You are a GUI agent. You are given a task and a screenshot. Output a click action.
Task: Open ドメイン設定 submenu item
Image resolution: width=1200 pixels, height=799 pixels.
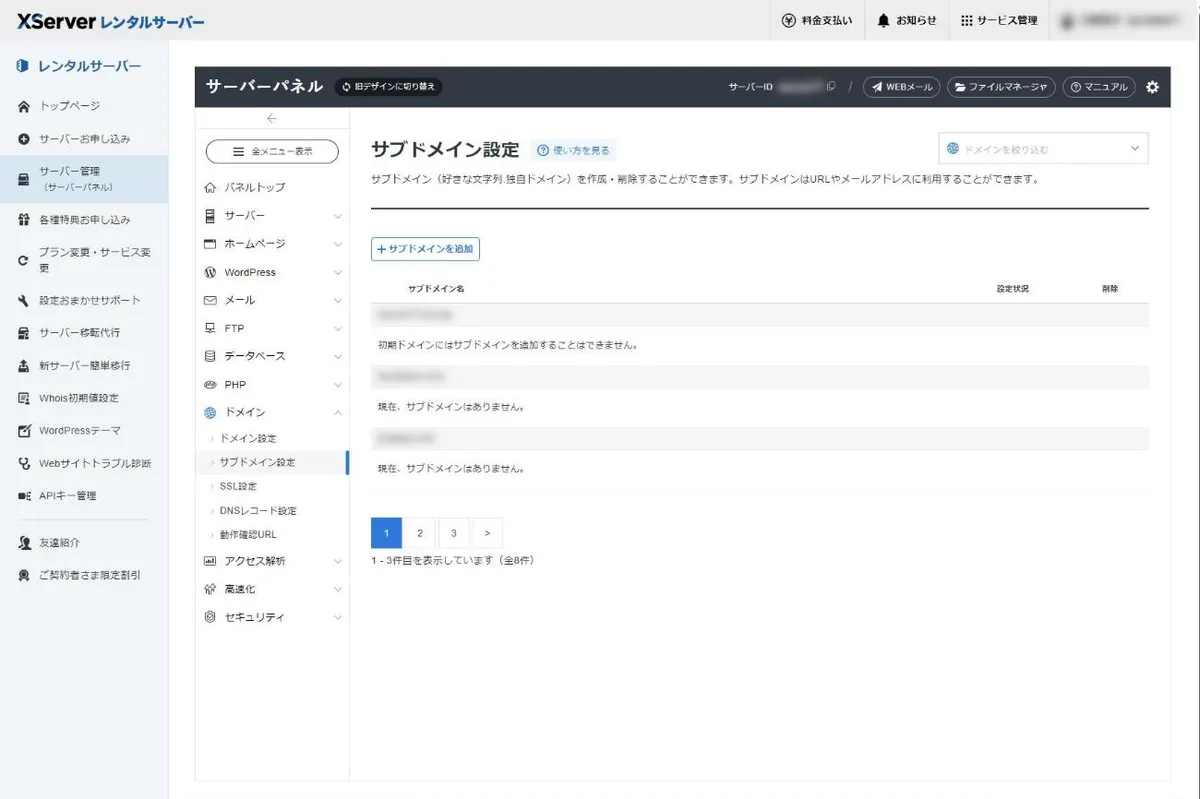point(247,439)
